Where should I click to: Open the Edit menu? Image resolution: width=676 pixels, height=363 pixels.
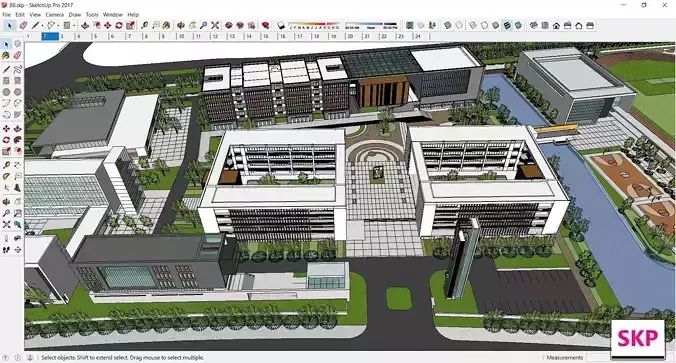20,14
